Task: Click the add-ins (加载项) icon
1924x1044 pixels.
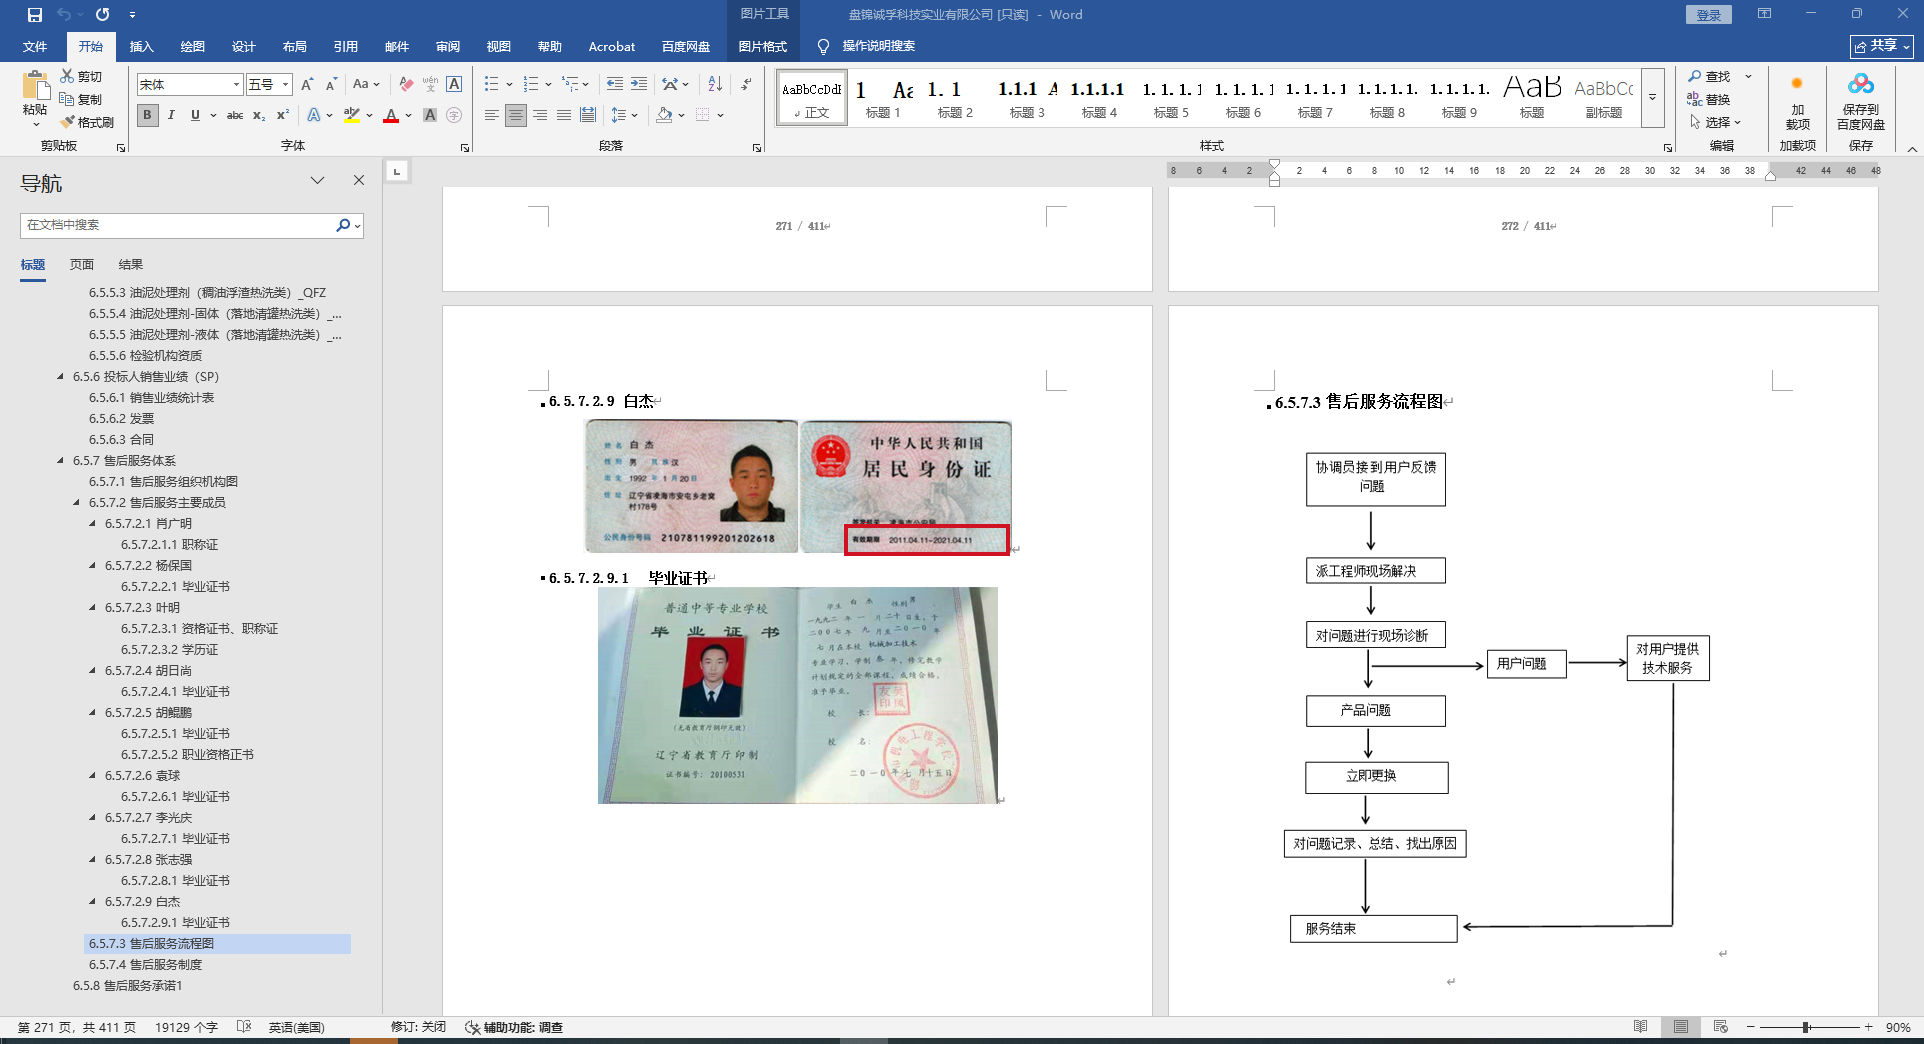Action: pyautogui.click(x=1797, y=84)
